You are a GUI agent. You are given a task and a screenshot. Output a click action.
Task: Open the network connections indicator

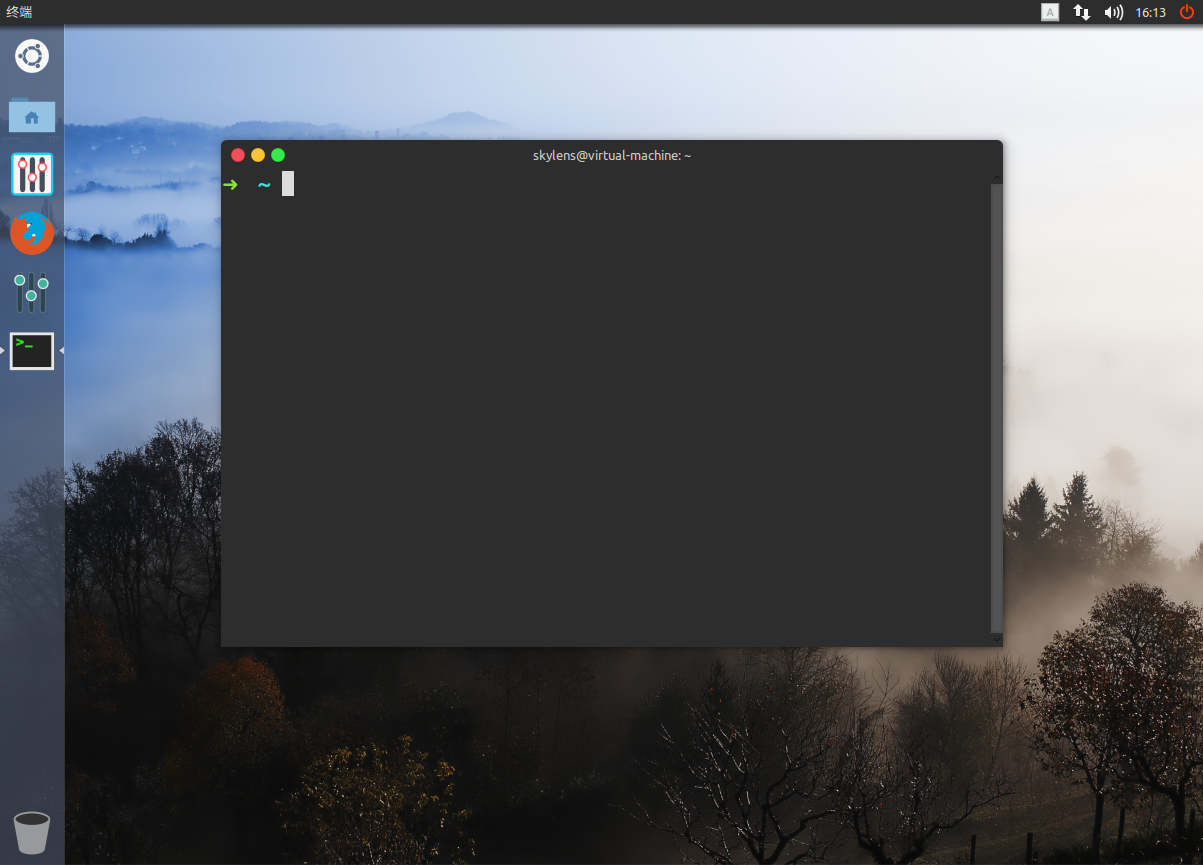click(1082, 12)
